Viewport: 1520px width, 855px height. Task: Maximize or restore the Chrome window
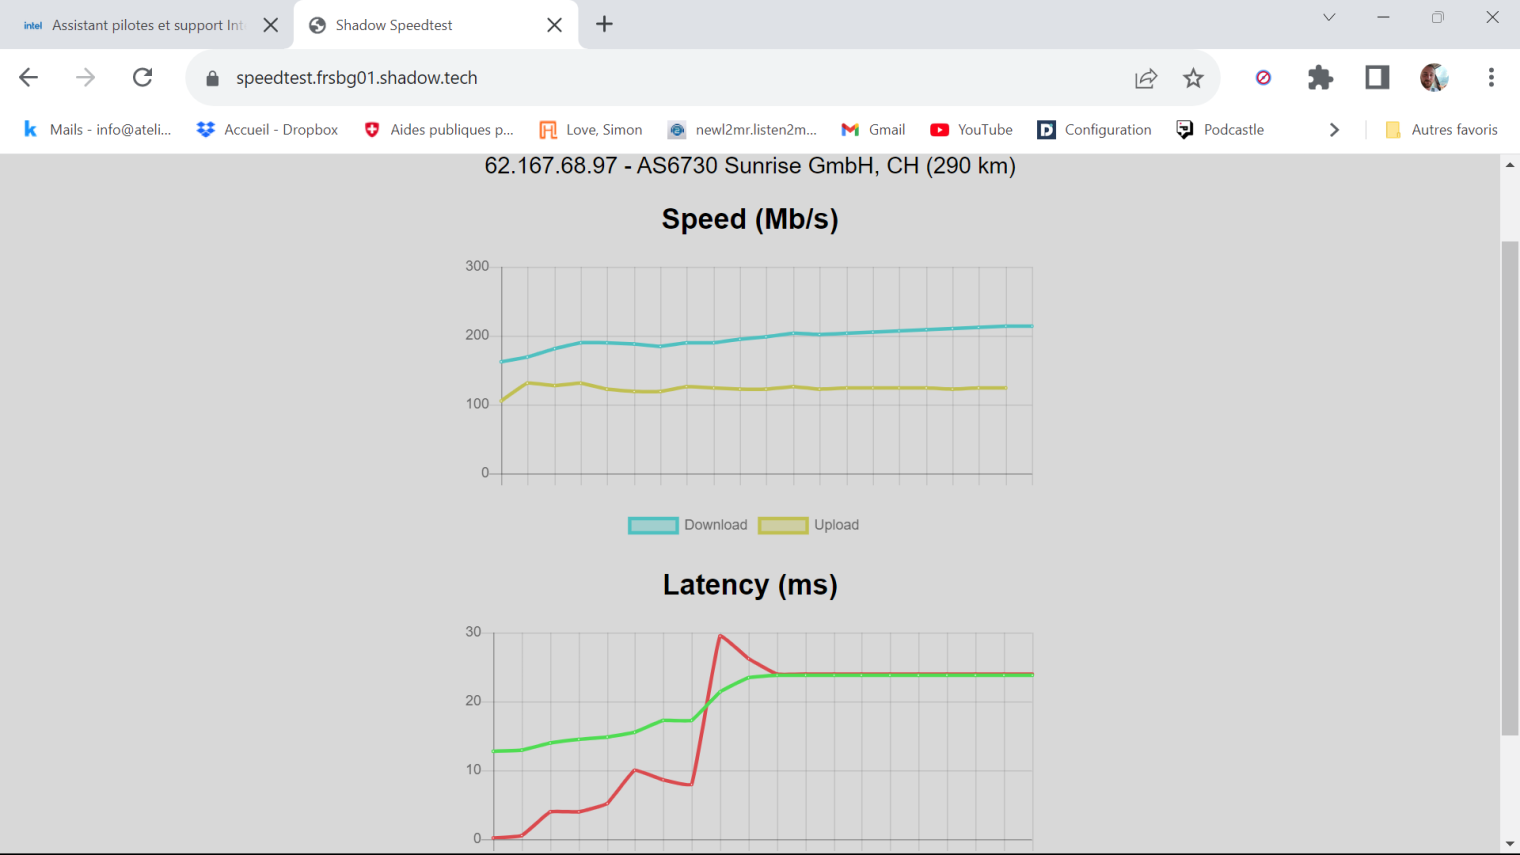[1438, 17]
